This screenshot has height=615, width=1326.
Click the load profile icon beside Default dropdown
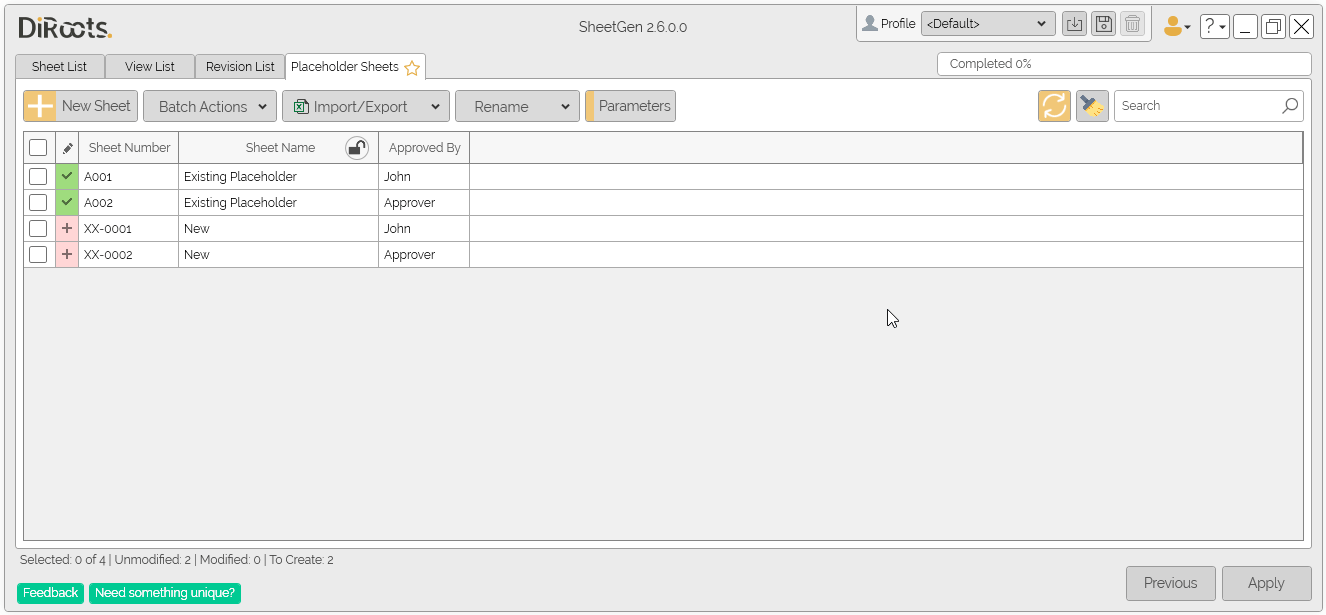pos(1074,23)
